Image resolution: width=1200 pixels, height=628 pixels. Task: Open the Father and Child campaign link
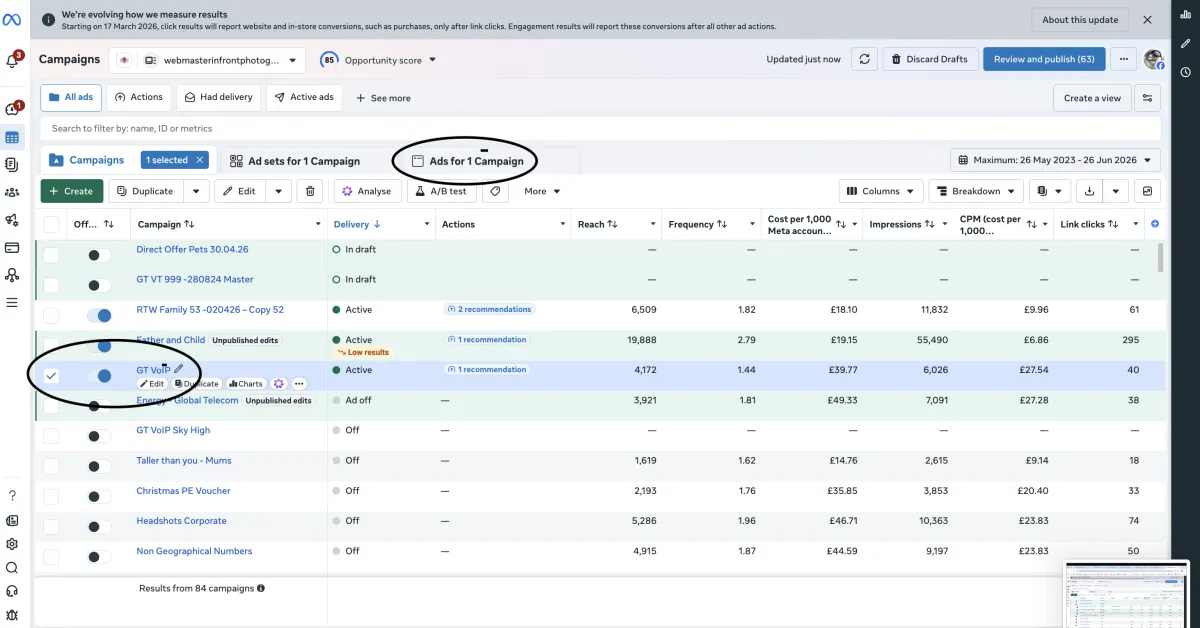click(x=171, y=340)
